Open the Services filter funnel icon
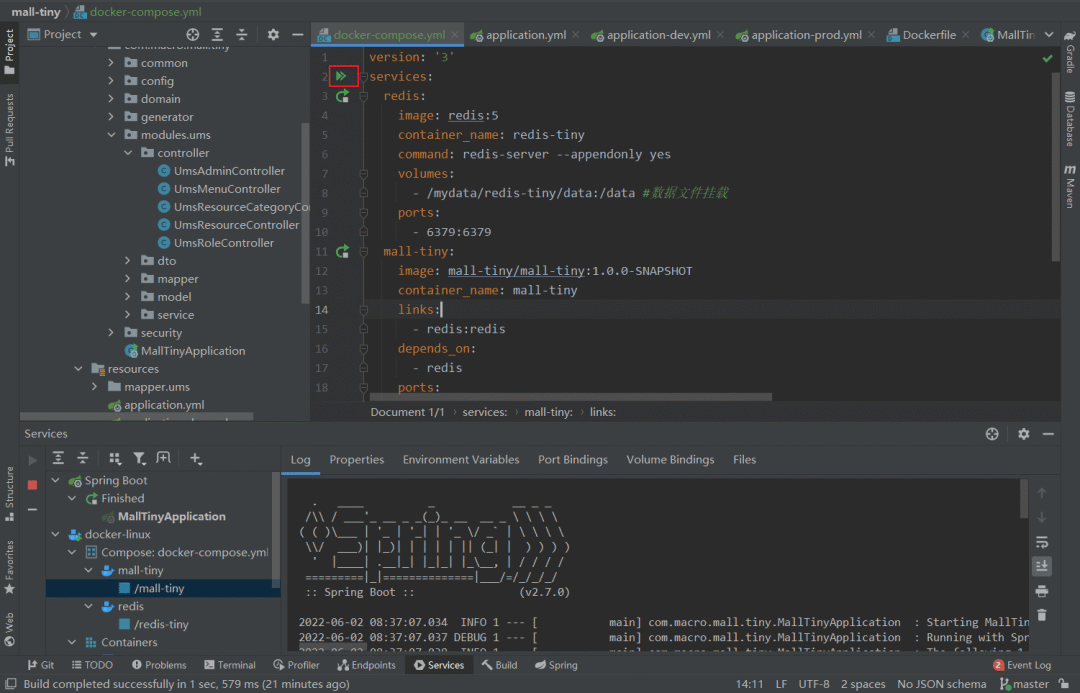 point(139,458)
